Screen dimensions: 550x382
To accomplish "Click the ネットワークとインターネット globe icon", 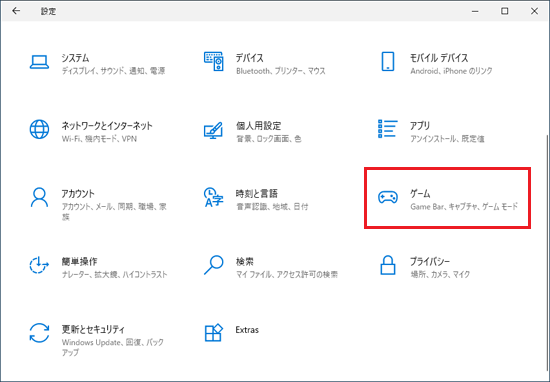I will (x=39, y=129).
